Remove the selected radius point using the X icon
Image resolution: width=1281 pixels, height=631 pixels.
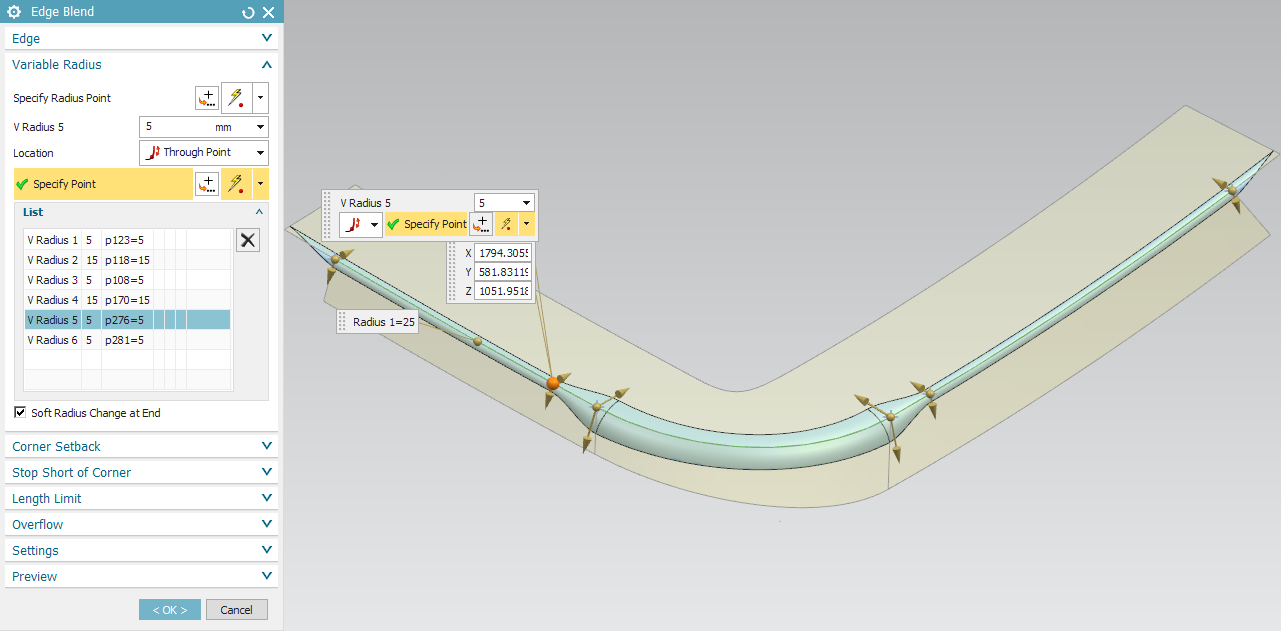coord(247,239)
